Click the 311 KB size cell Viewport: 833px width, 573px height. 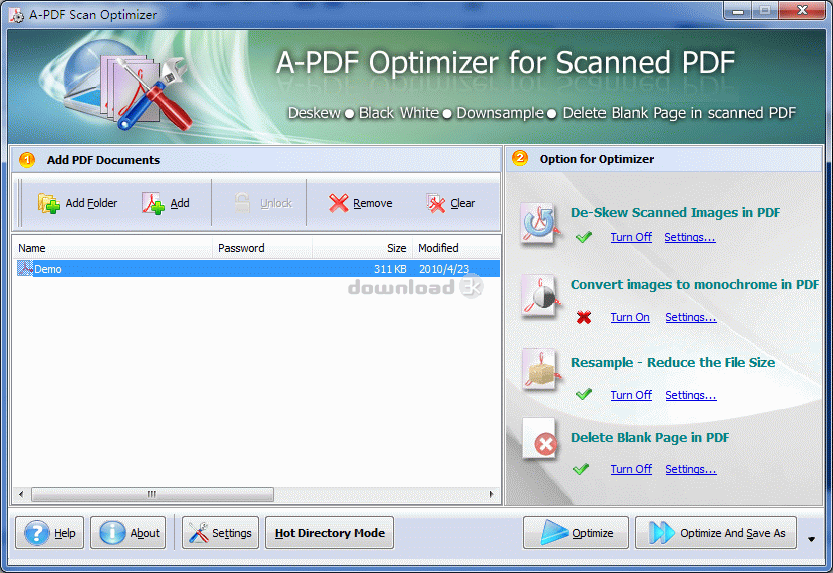point(390,269)
